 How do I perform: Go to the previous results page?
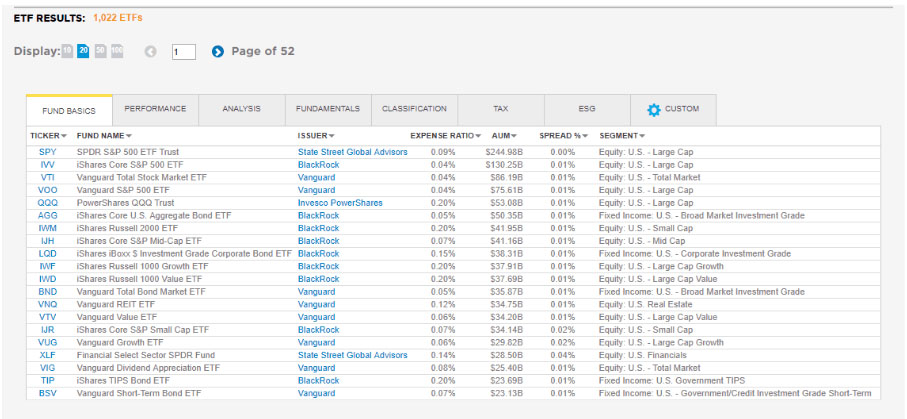(150, 52)
